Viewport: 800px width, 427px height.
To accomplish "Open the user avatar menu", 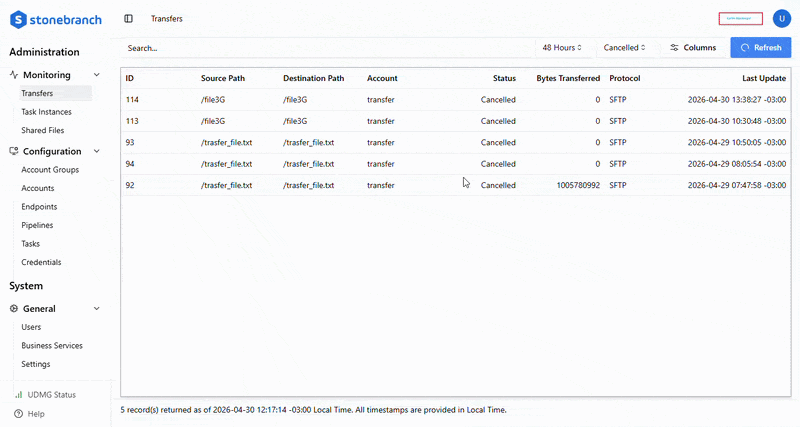I will click(x=781, y=18).
